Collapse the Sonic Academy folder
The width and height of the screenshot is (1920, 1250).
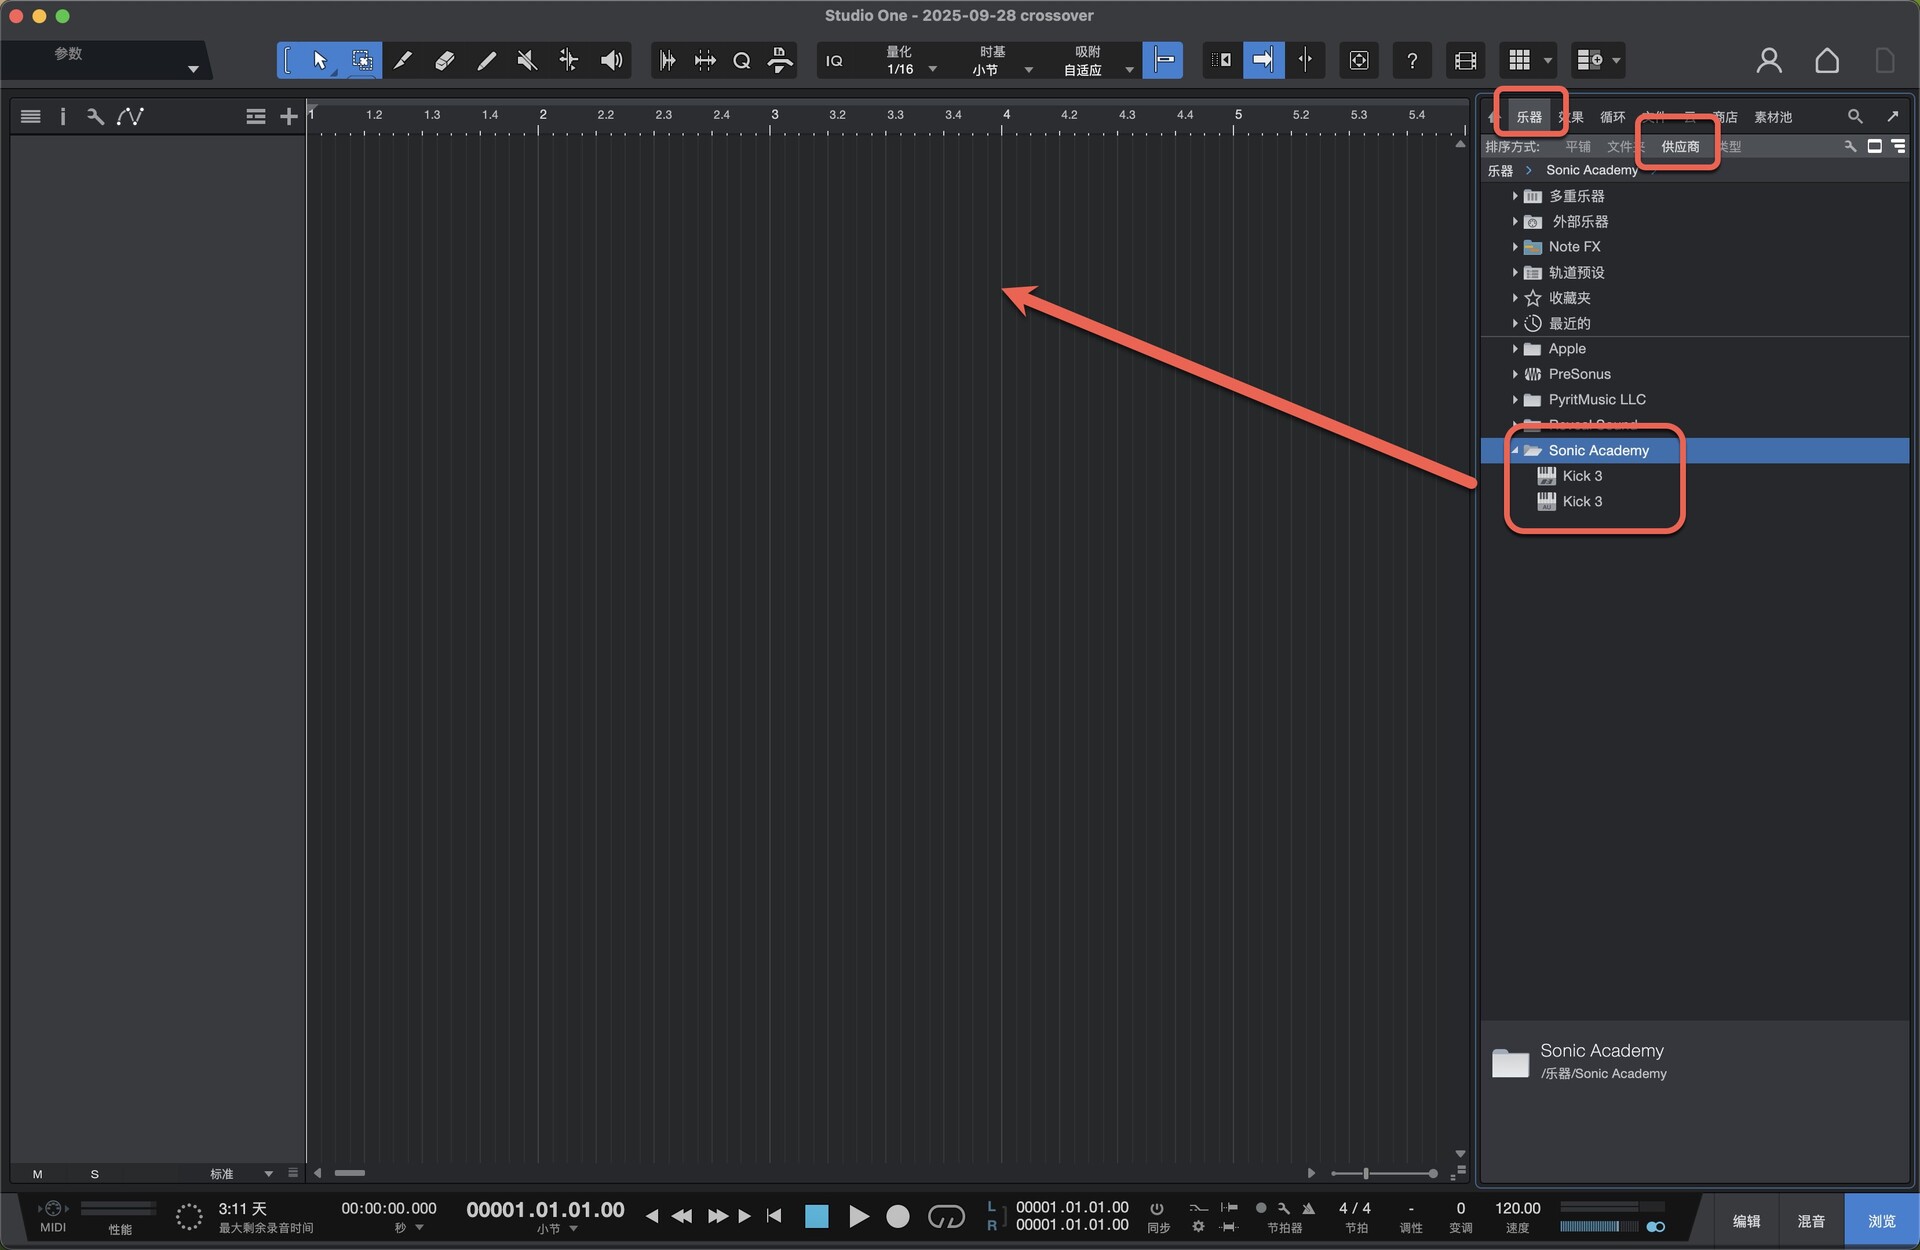(1515, 451)
